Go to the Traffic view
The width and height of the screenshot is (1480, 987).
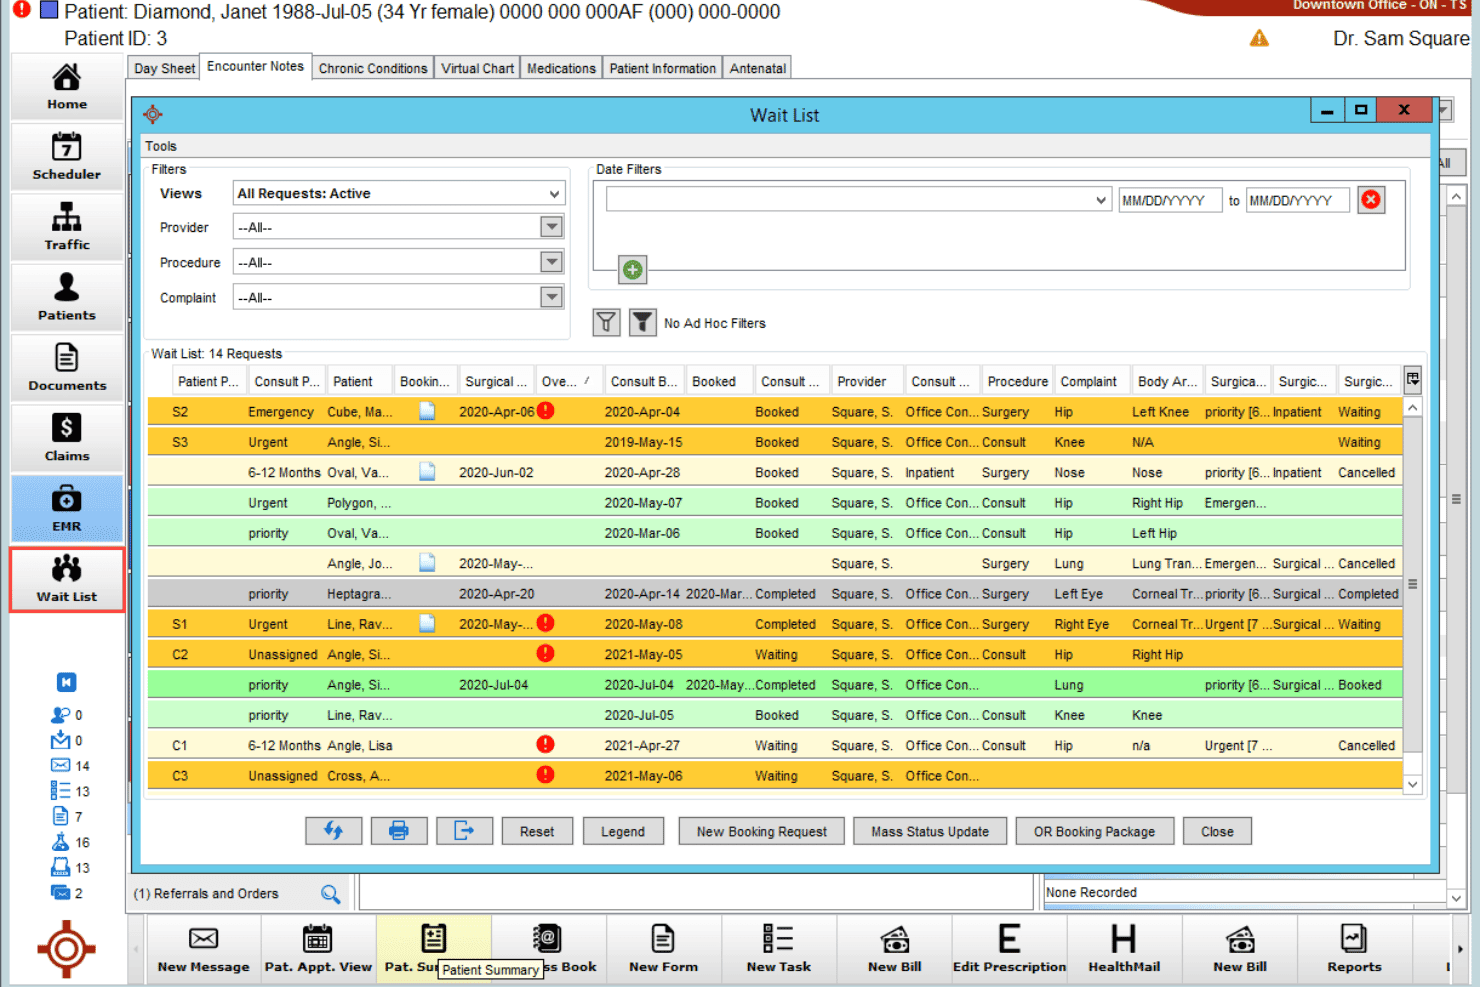(67, 227)
